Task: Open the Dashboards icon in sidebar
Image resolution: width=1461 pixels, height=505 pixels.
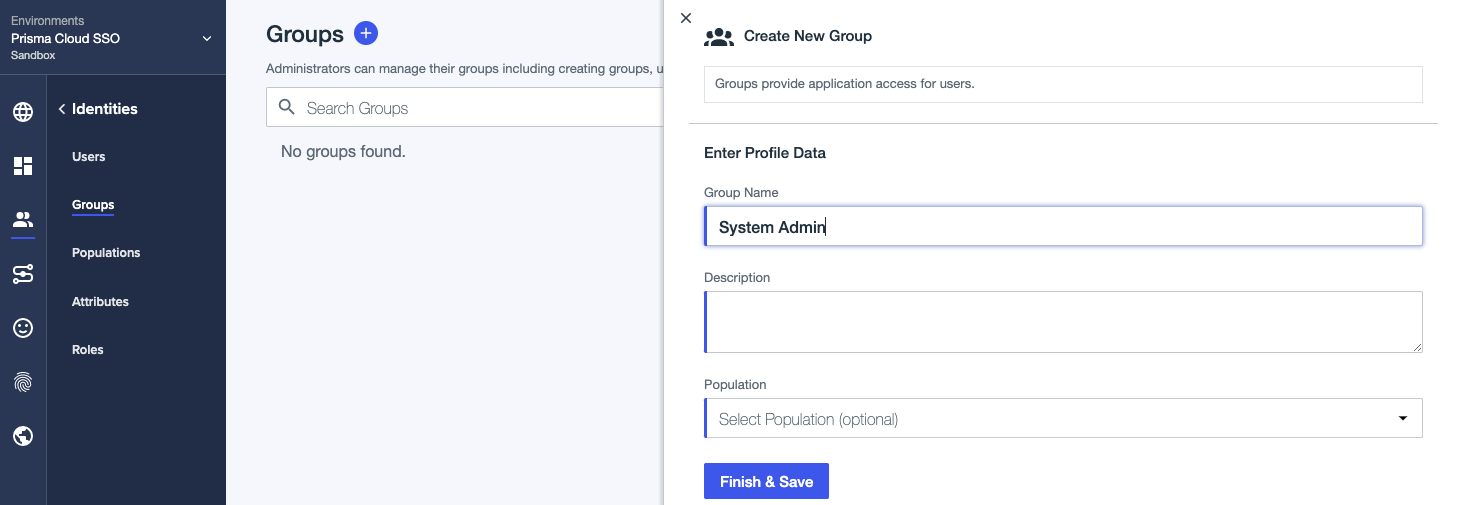Action: (x=23, y=166)
